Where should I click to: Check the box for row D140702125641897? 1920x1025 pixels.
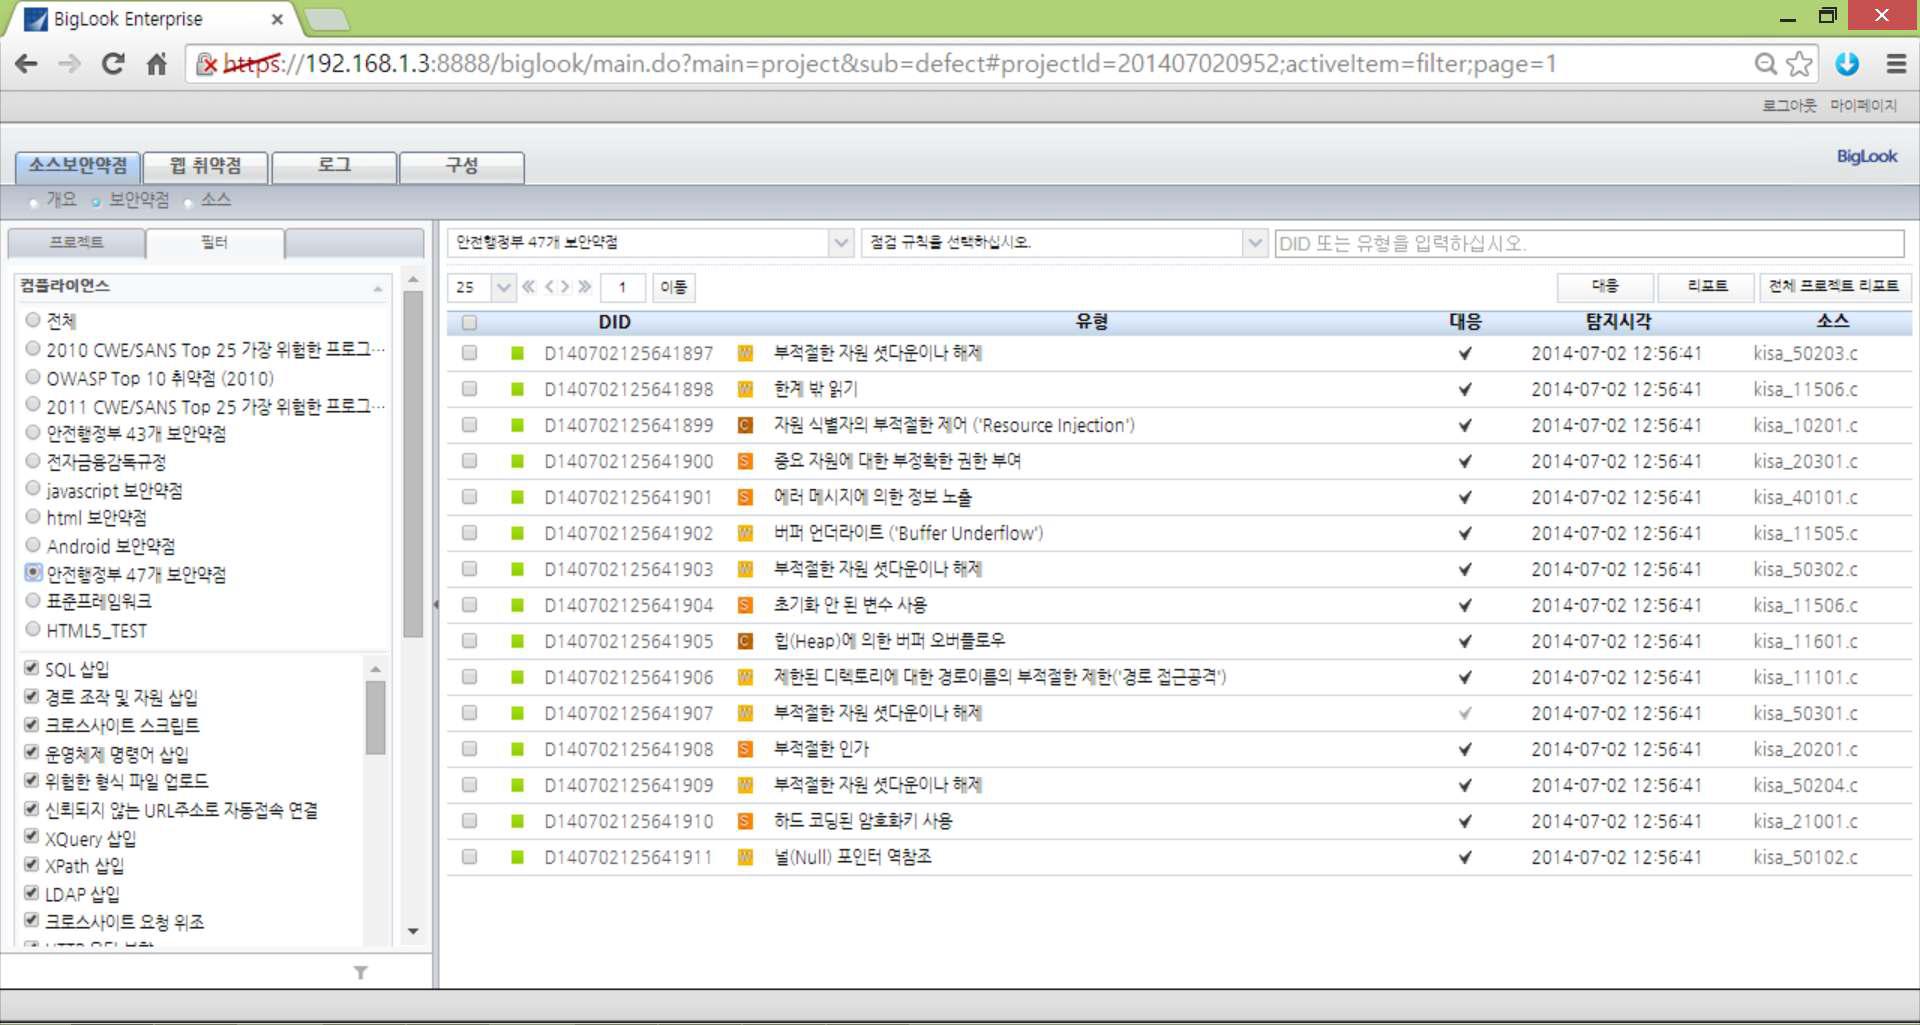(x=469, y=353)
